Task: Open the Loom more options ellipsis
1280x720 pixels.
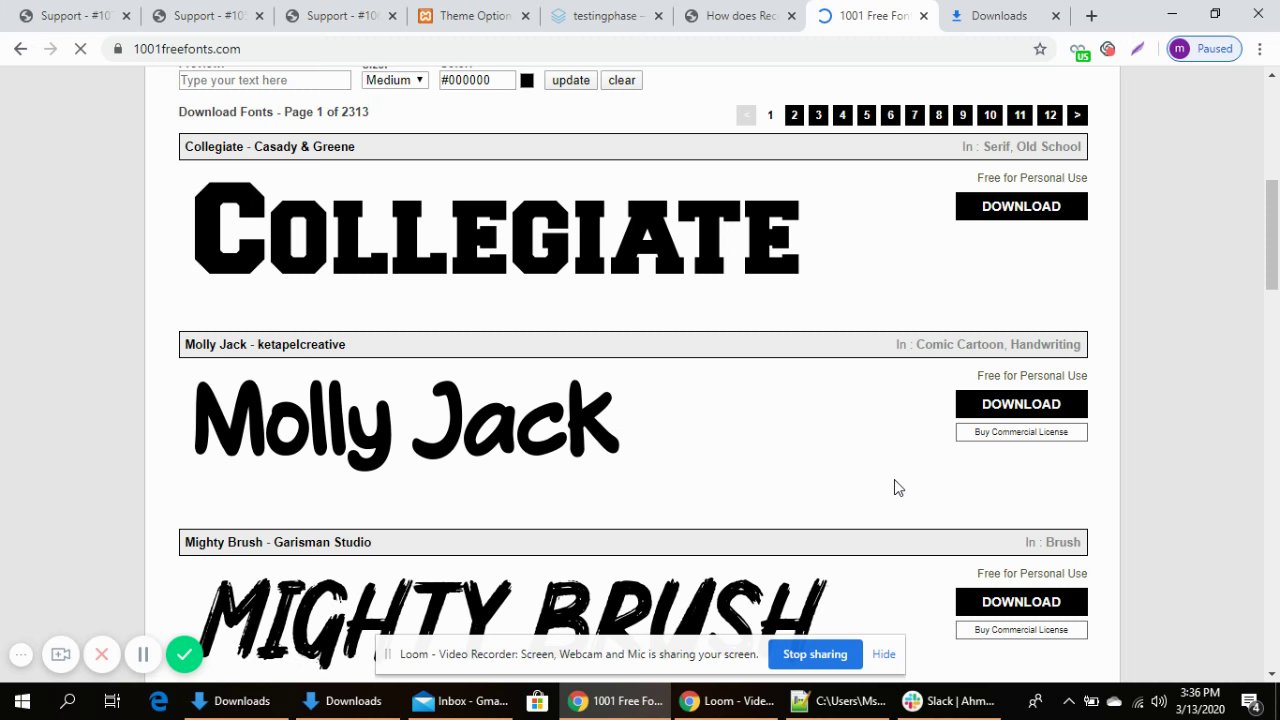Action: point(21,655)
